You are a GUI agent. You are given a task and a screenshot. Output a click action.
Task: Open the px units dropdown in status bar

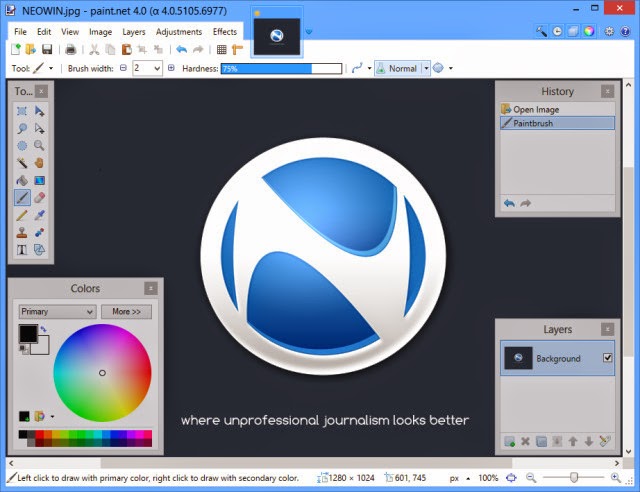(459, 478)
